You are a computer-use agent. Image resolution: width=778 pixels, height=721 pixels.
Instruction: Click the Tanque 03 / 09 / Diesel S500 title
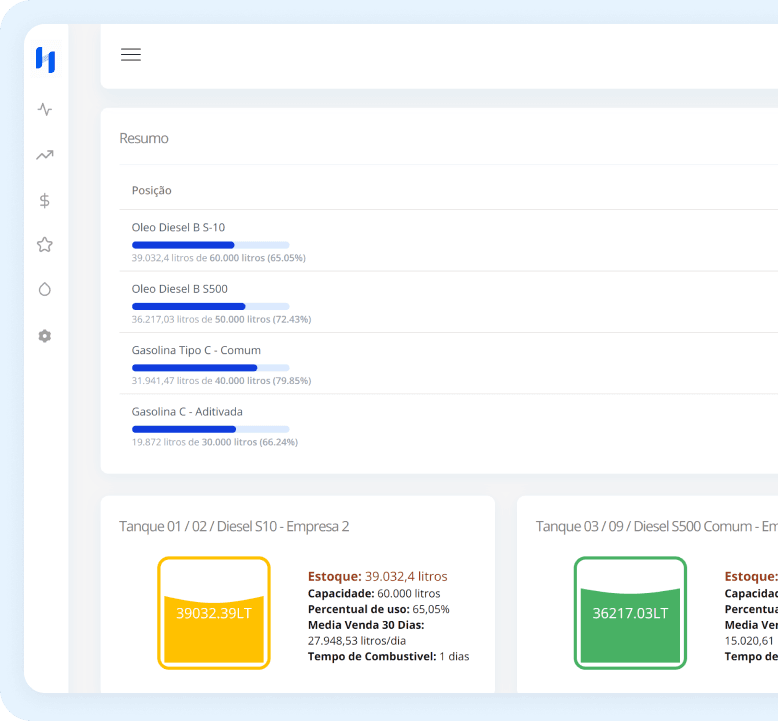coord(656,526)
